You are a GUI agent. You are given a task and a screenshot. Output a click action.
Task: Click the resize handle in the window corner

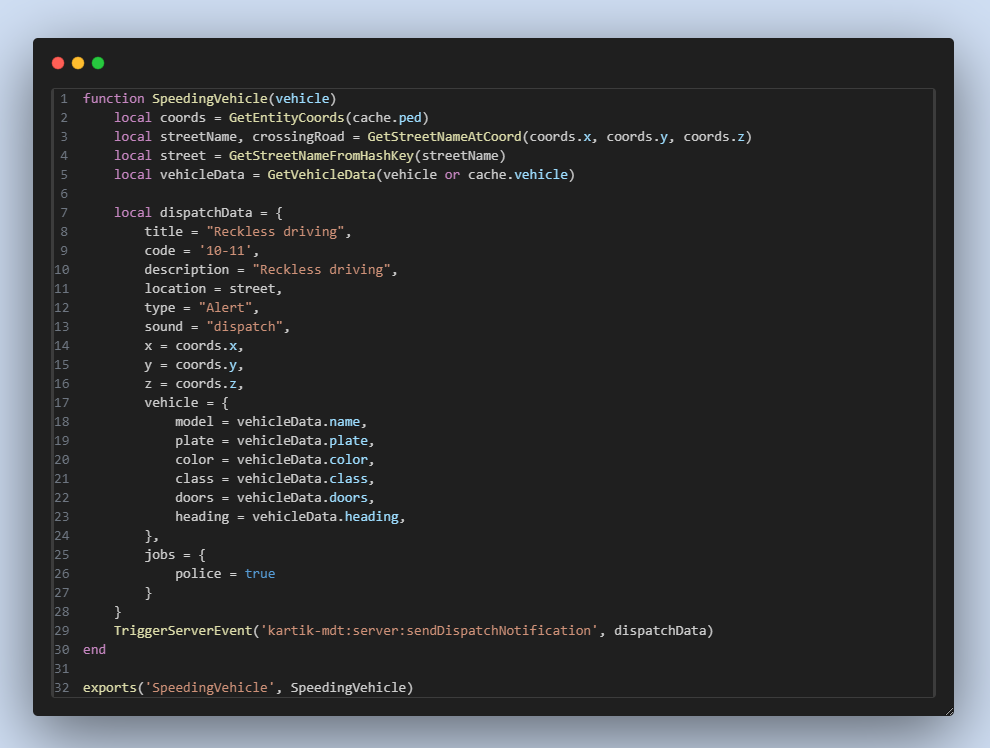[x=948, y=710]
